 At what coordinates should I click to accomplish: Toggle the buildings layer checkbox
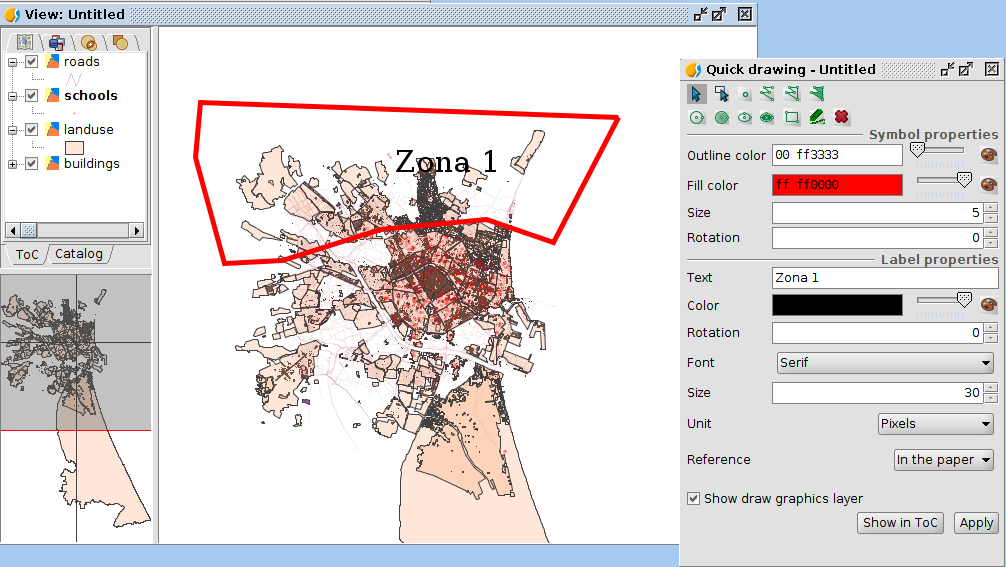pos(31,164)
